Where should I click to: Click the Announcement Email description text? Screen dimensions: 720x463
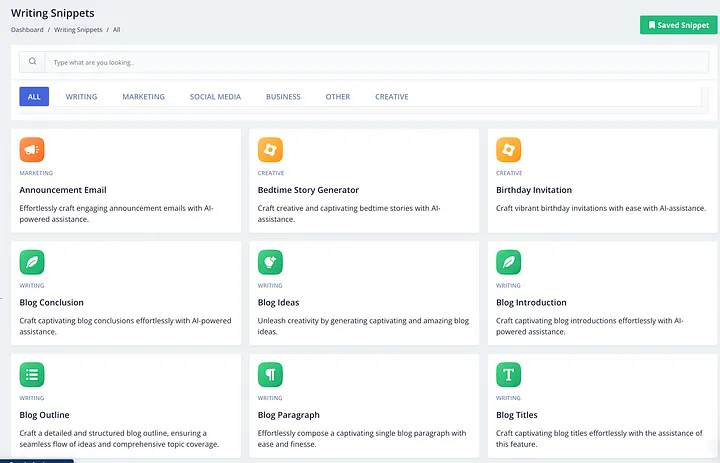coord(116,214)
